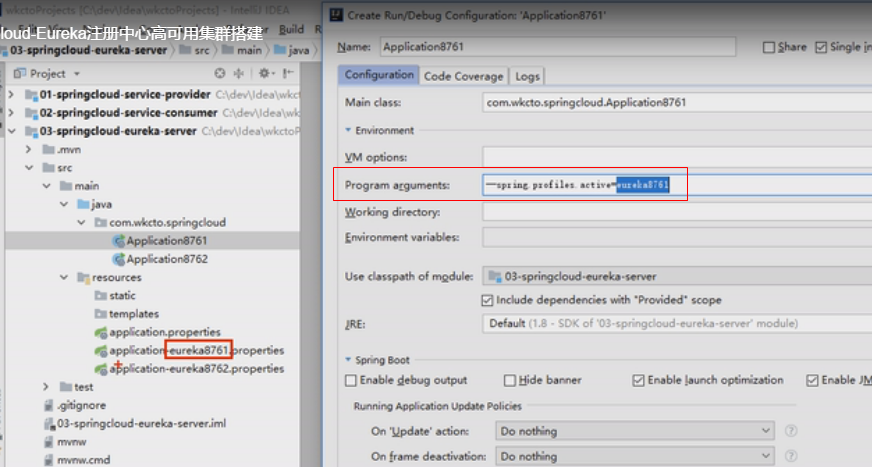
Task: Click the application.properties file icon
Action: tap(101, 332)
